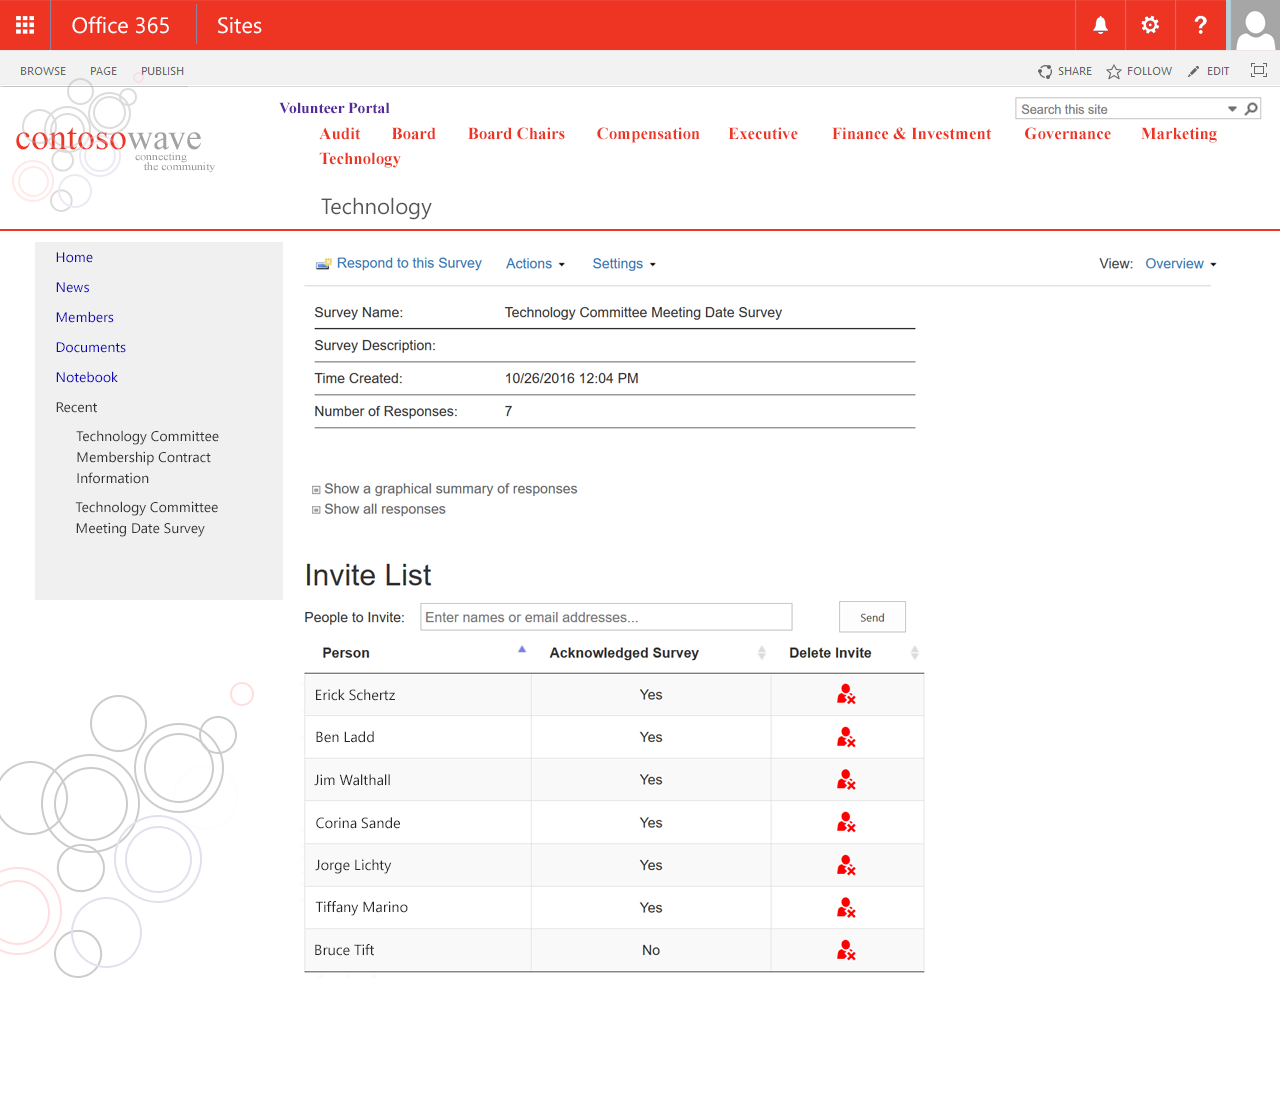Screen dimensions: 1280x1100
Task: Expand the graphical summary of responses
Action: pos(450,489)
